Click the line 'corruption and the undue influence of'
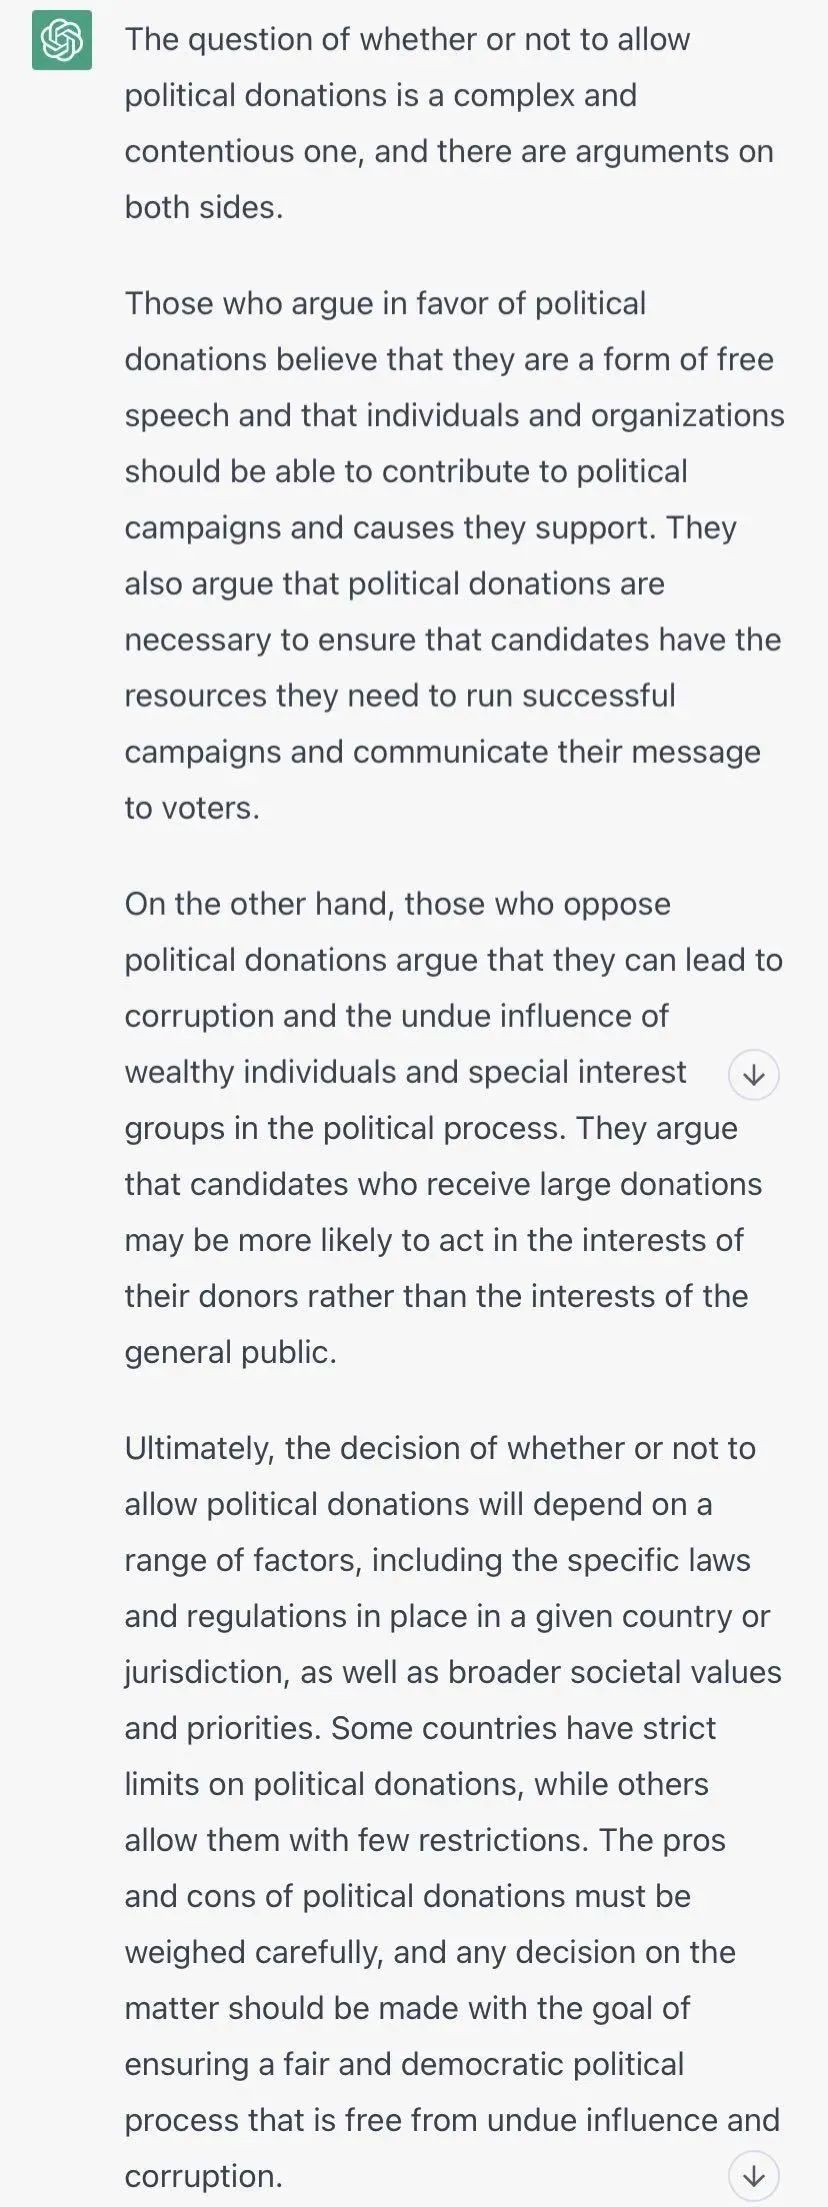 pos(397,1015)
